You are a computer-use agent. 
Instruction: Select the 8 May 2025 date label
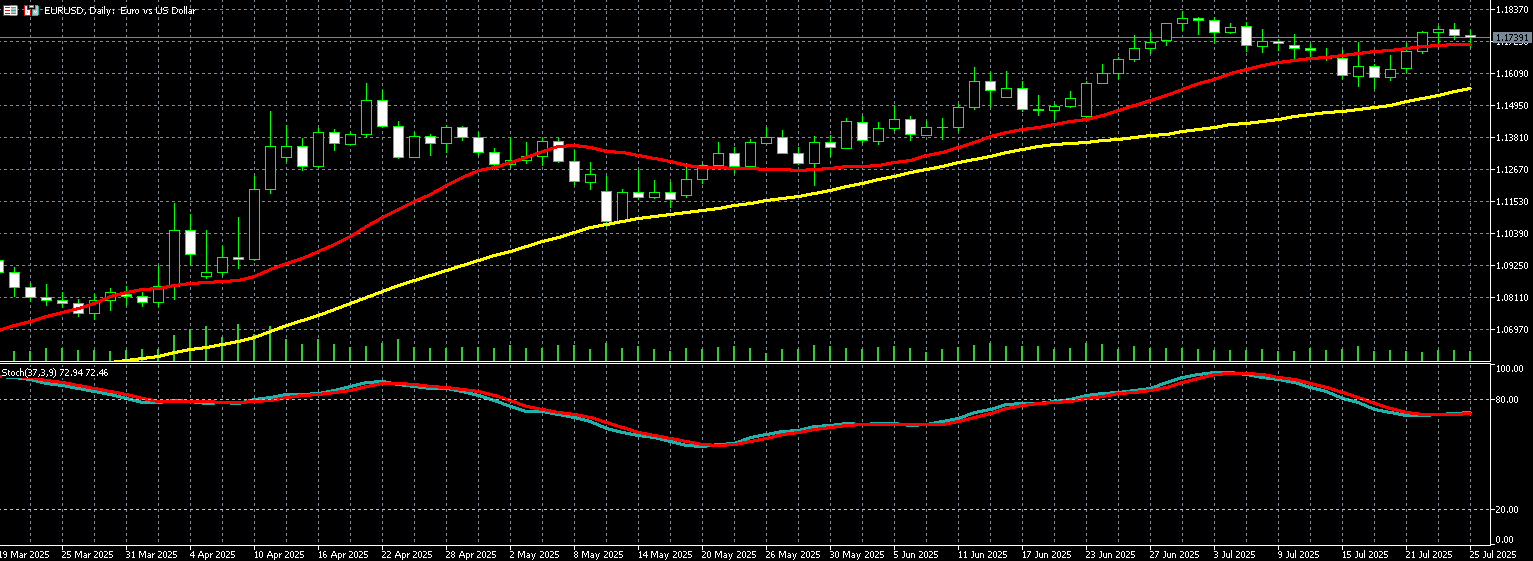pyautogui.click(x=598, y=554)
